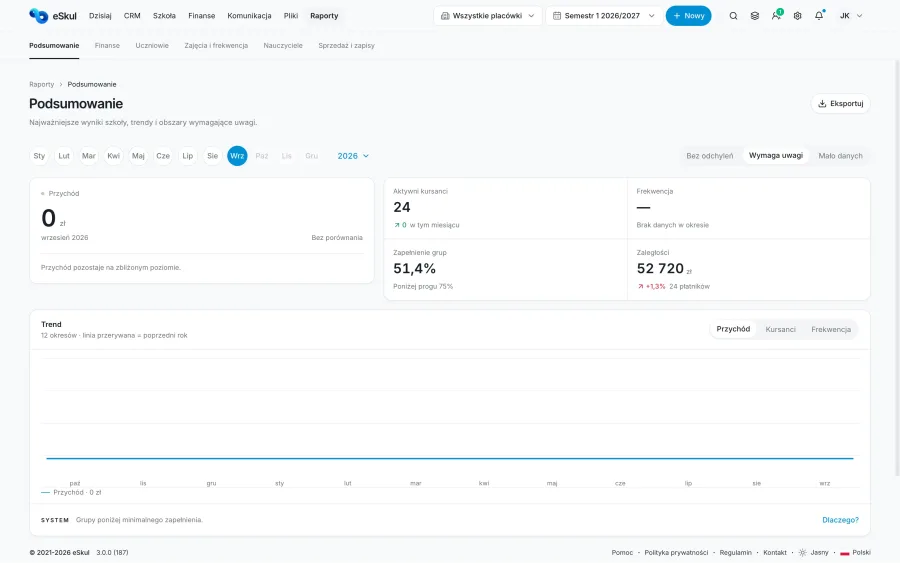The image size is (900, 563).
Task: Open the notifications bell icon
Action: pyautogui.click(x=819, y=15)
